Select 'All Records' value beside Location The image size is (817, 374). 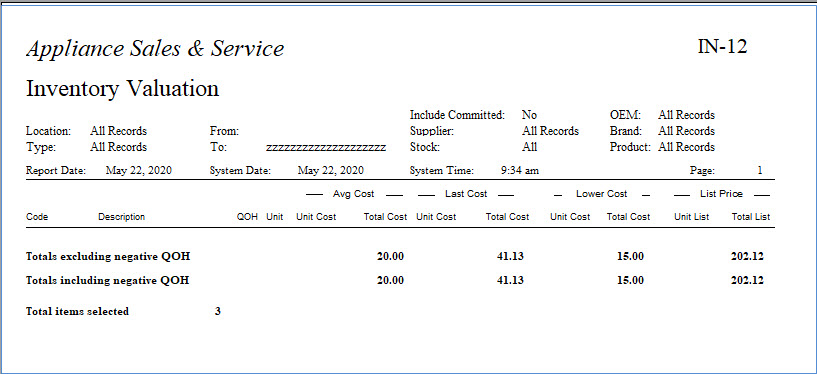pyautogui.click(x=118, y=131)
